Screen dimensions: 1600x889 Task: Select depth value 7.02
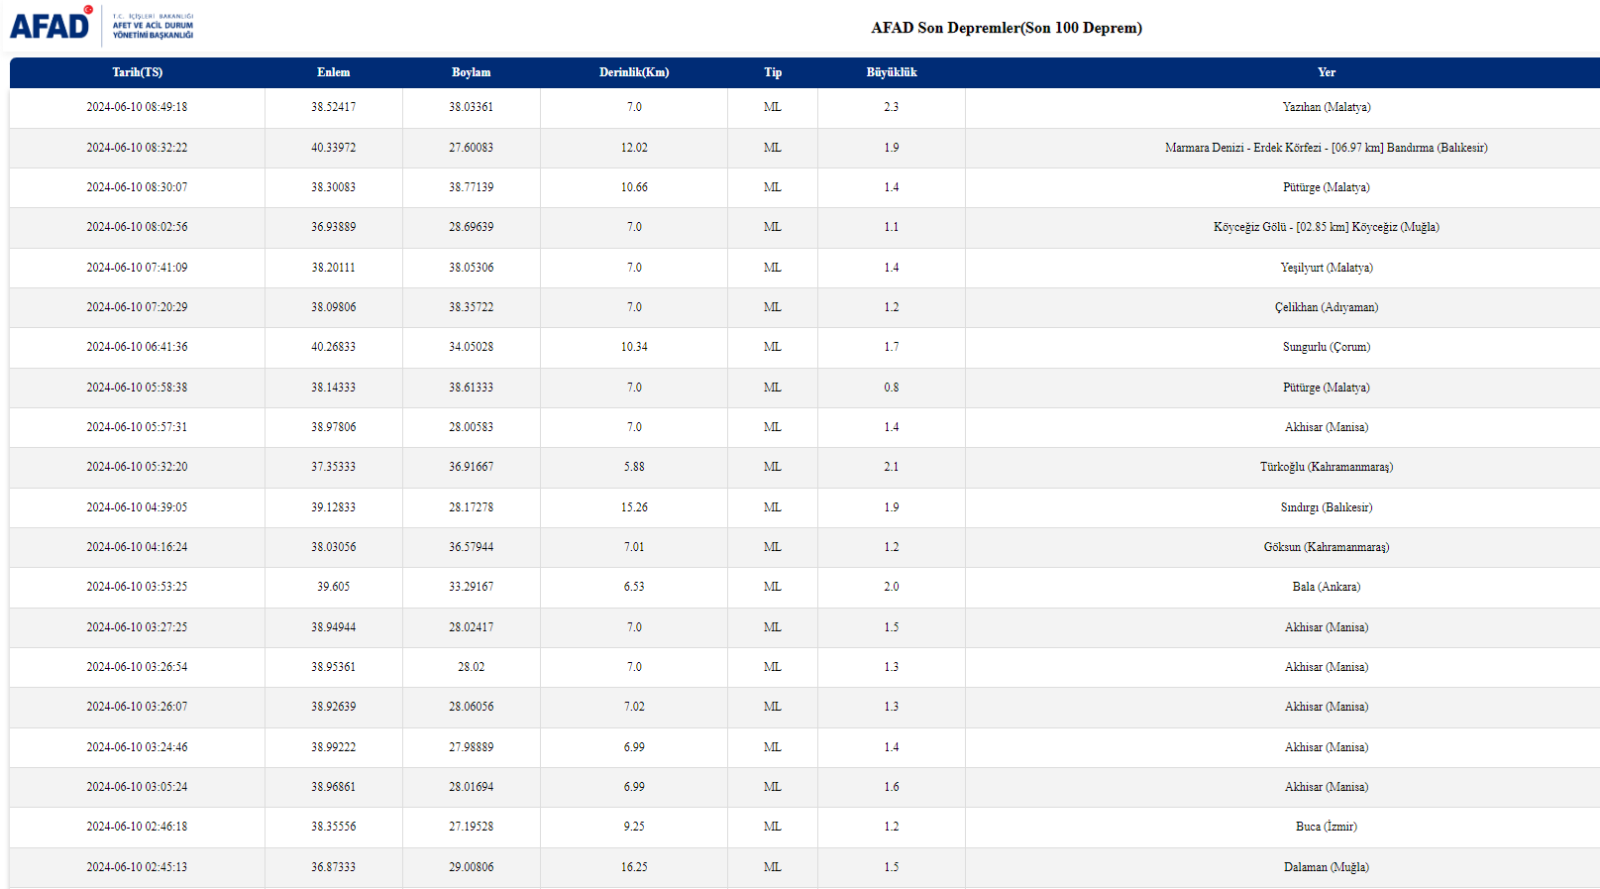(634, 707)
